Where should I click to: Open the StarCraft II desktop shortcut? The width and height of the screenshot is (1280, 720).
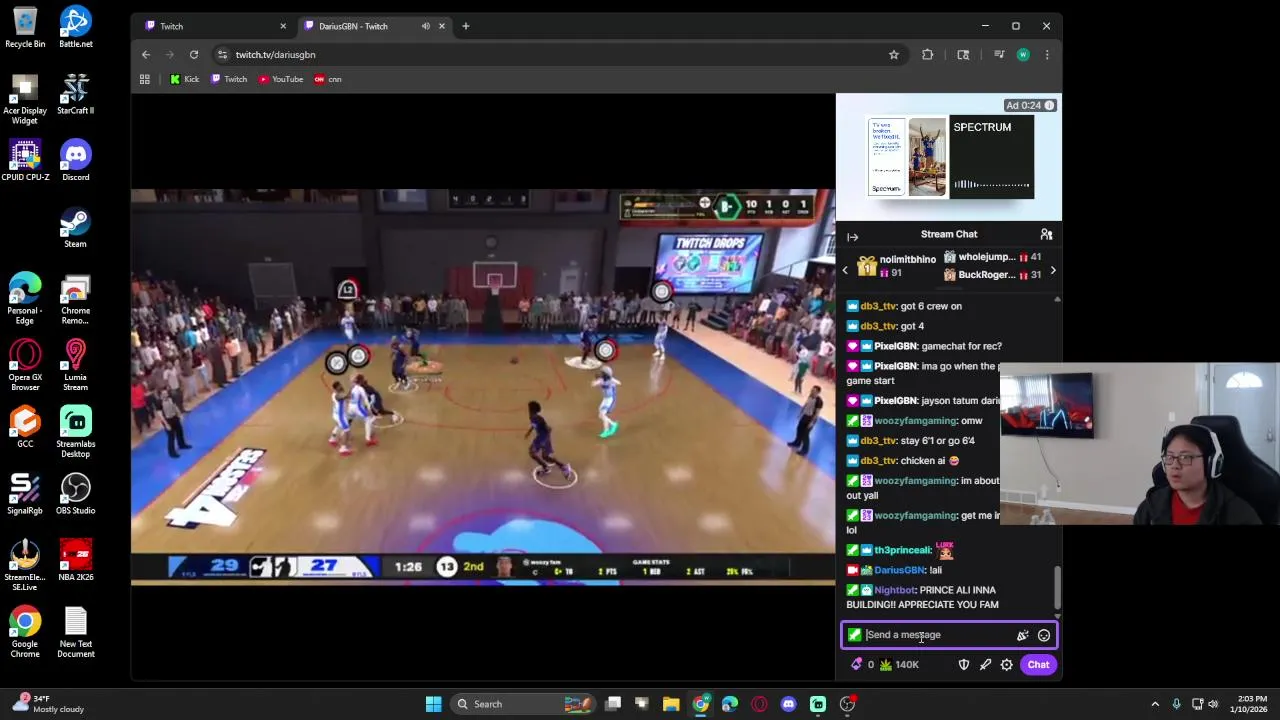(x=75, y=95)
